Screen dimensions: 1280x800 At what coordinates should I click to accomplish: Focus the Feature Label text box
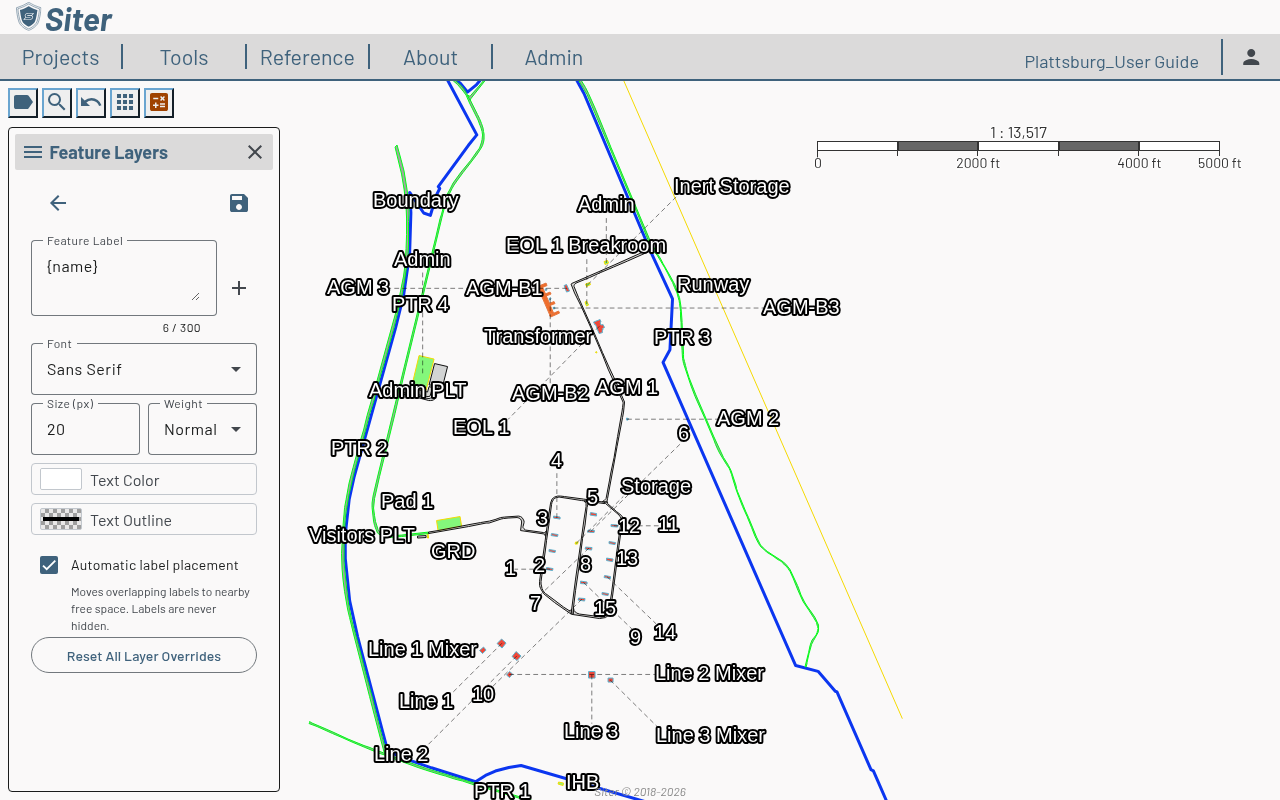[124, 278]
